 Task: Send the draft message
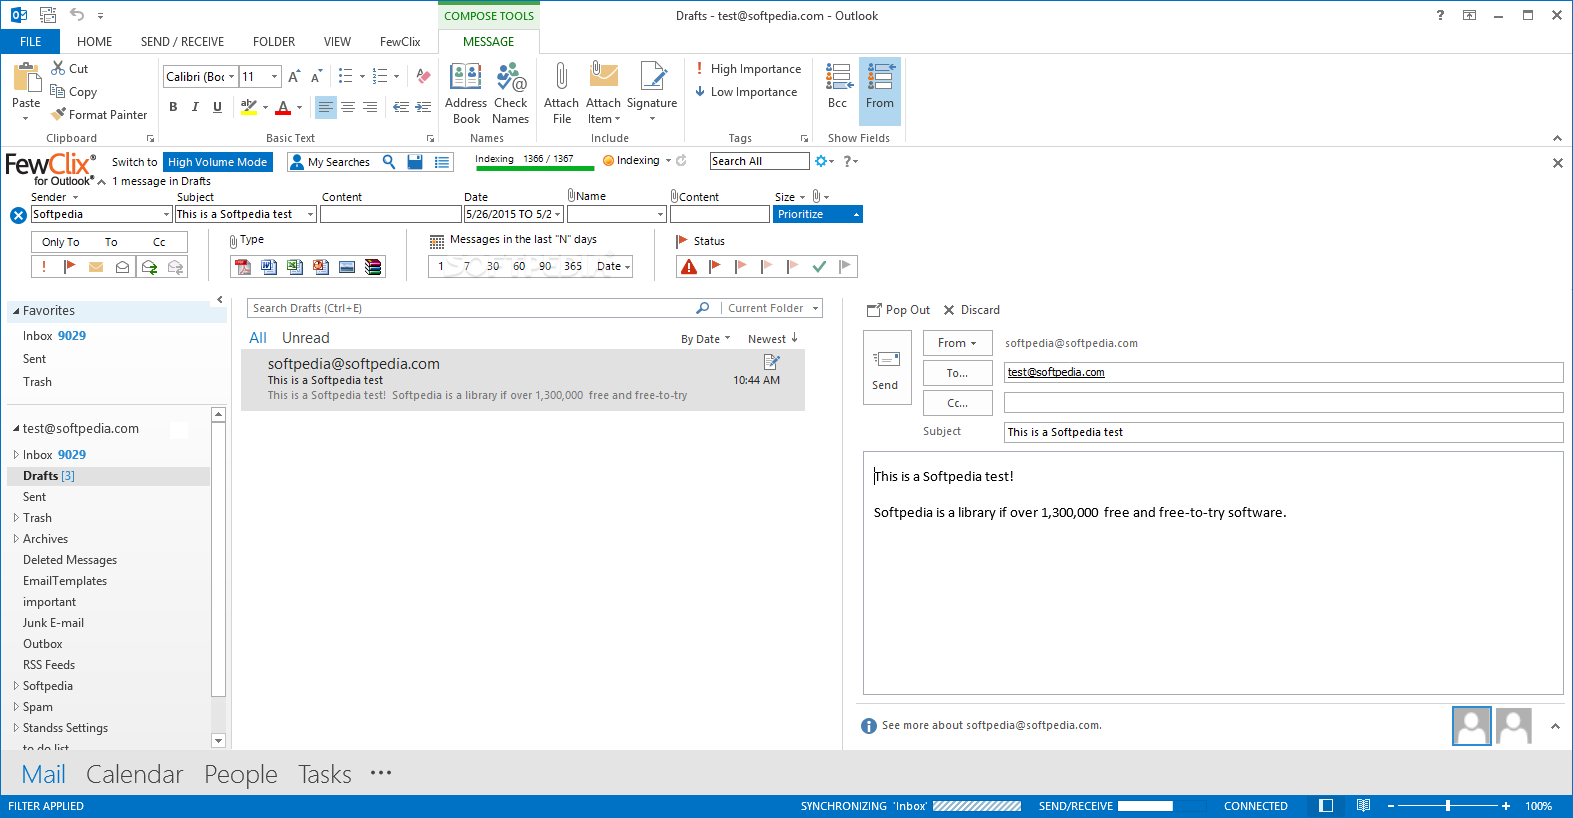click(x=886, y=368)
